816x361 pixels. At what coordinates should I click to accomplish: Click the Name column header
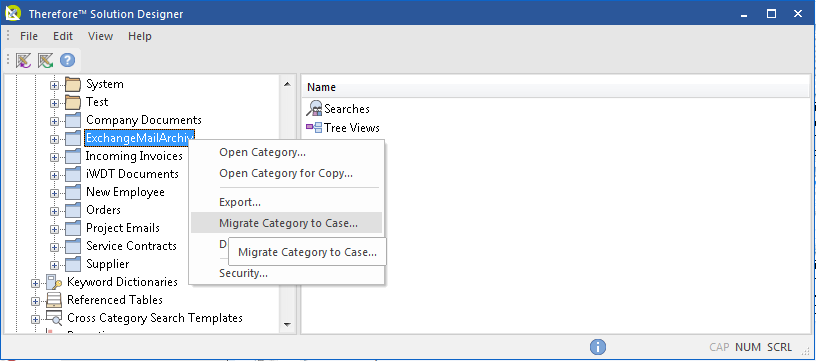click(555, 87)
